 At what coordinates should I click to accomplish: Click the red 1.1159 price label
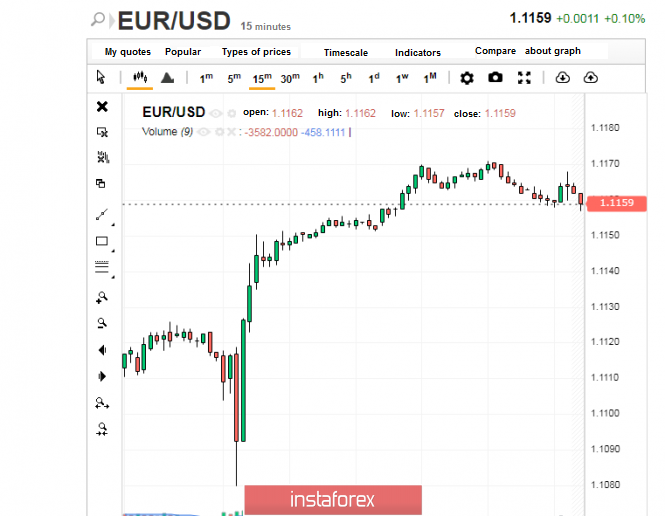coord(617,203)
